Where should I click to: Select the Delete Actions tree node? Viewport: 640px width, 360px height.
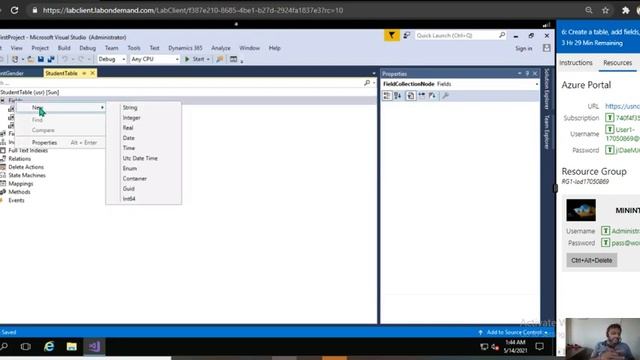click(26, 167)
